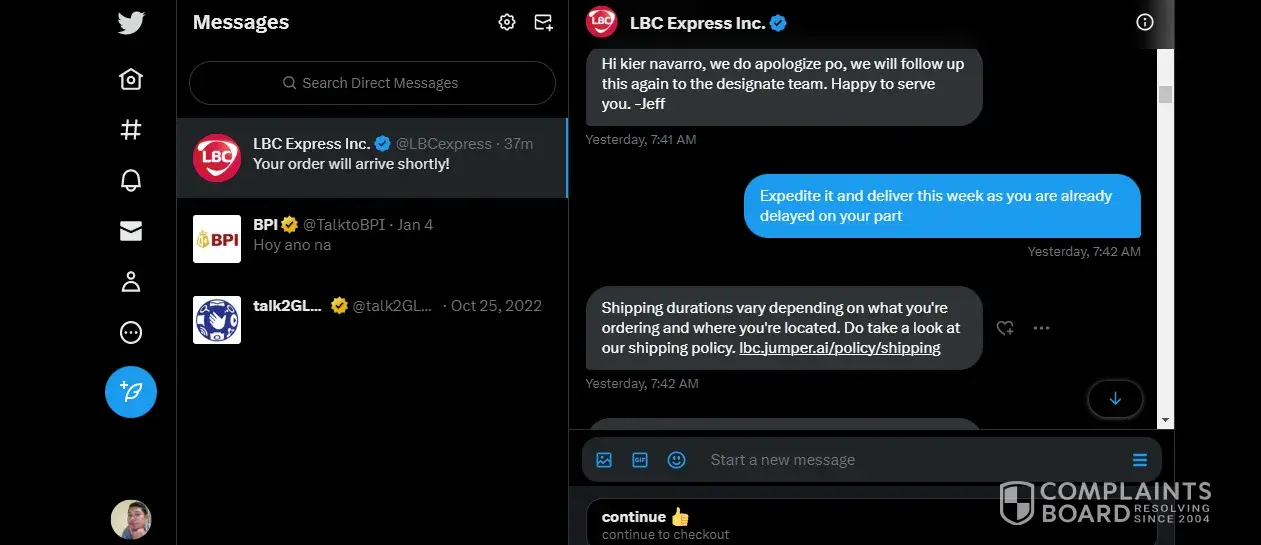1261x545 pixels.
Task: Focus the Search Direct Messages field
Action: [x=372, y=83]
